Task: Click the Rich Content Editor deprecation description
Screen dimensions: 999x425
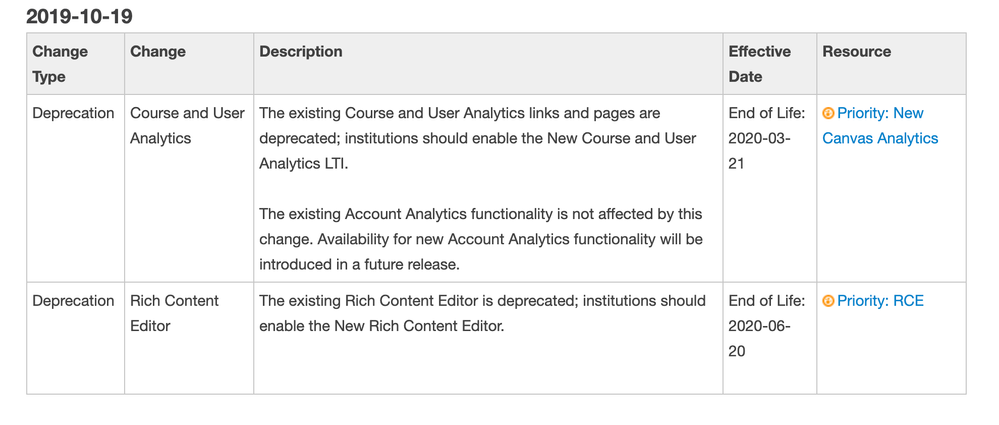Action: (x=482, y=313)
